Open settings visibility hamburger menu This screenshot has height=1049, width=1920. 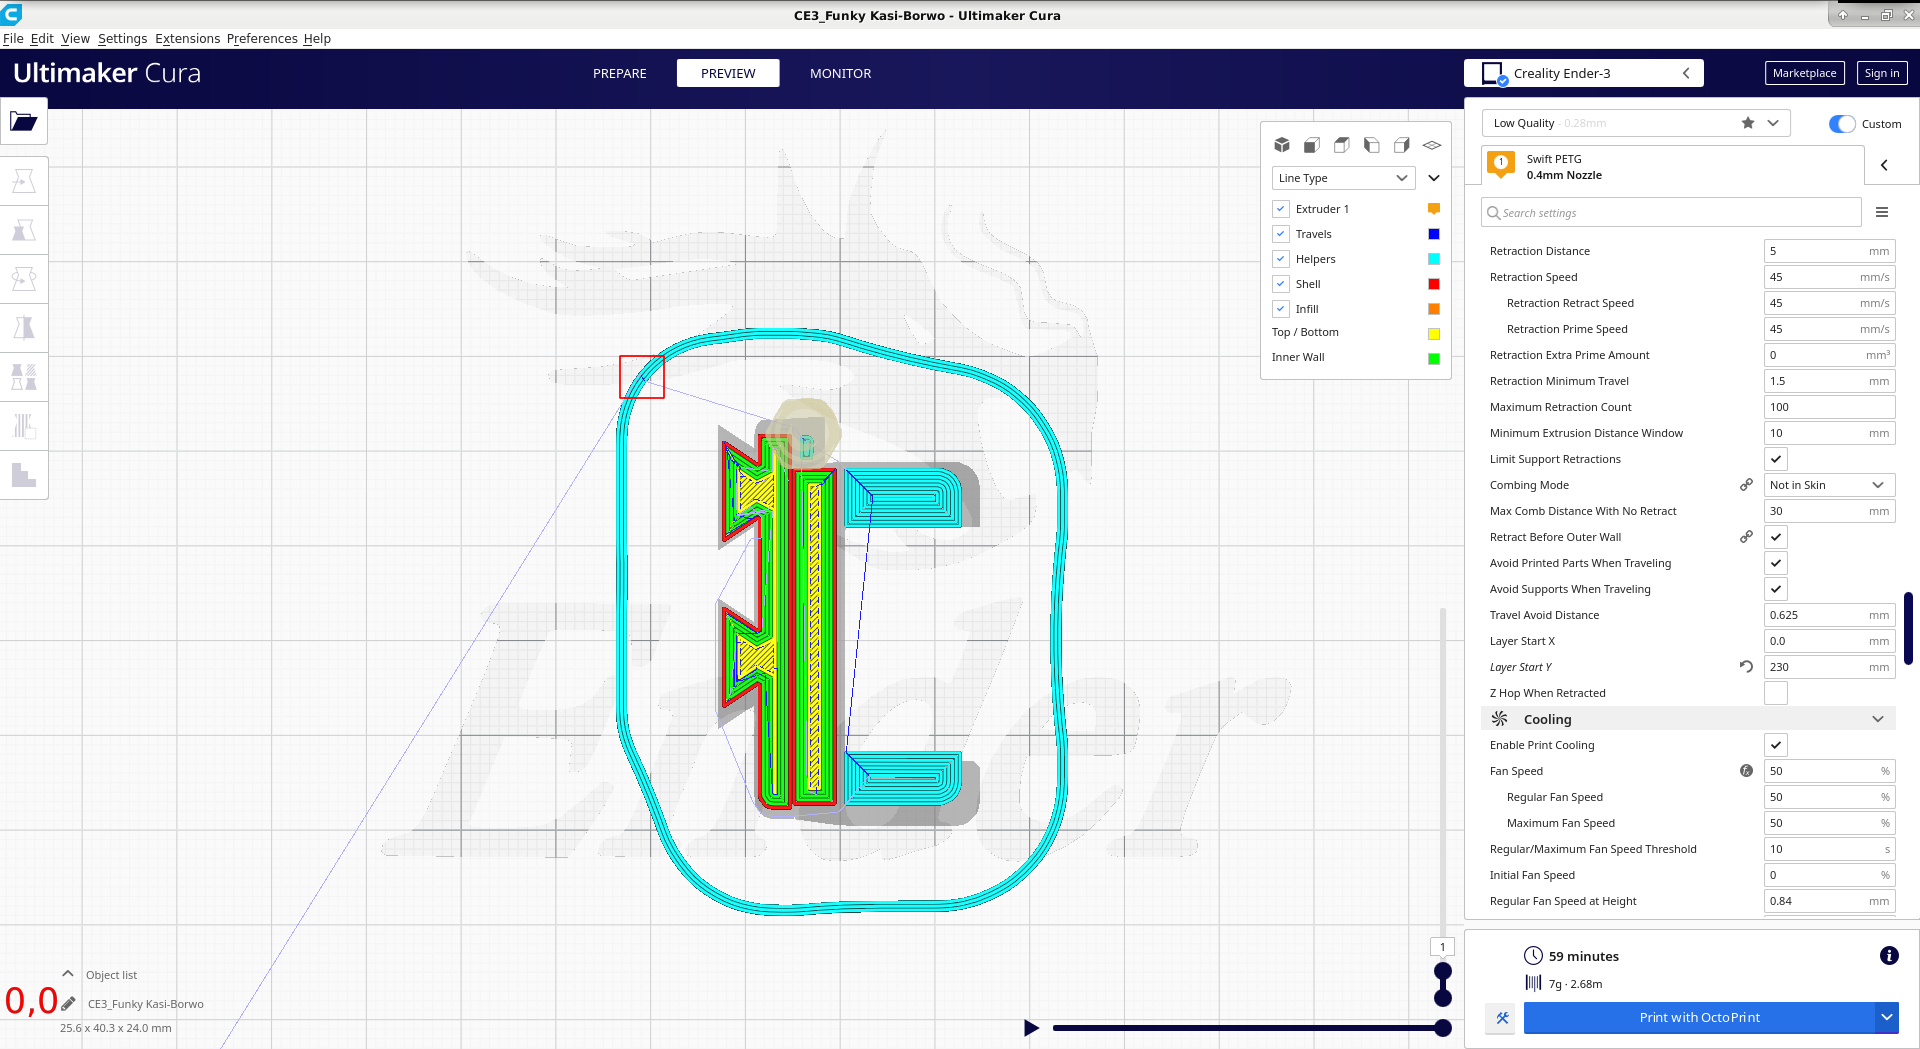(1882, 212)
